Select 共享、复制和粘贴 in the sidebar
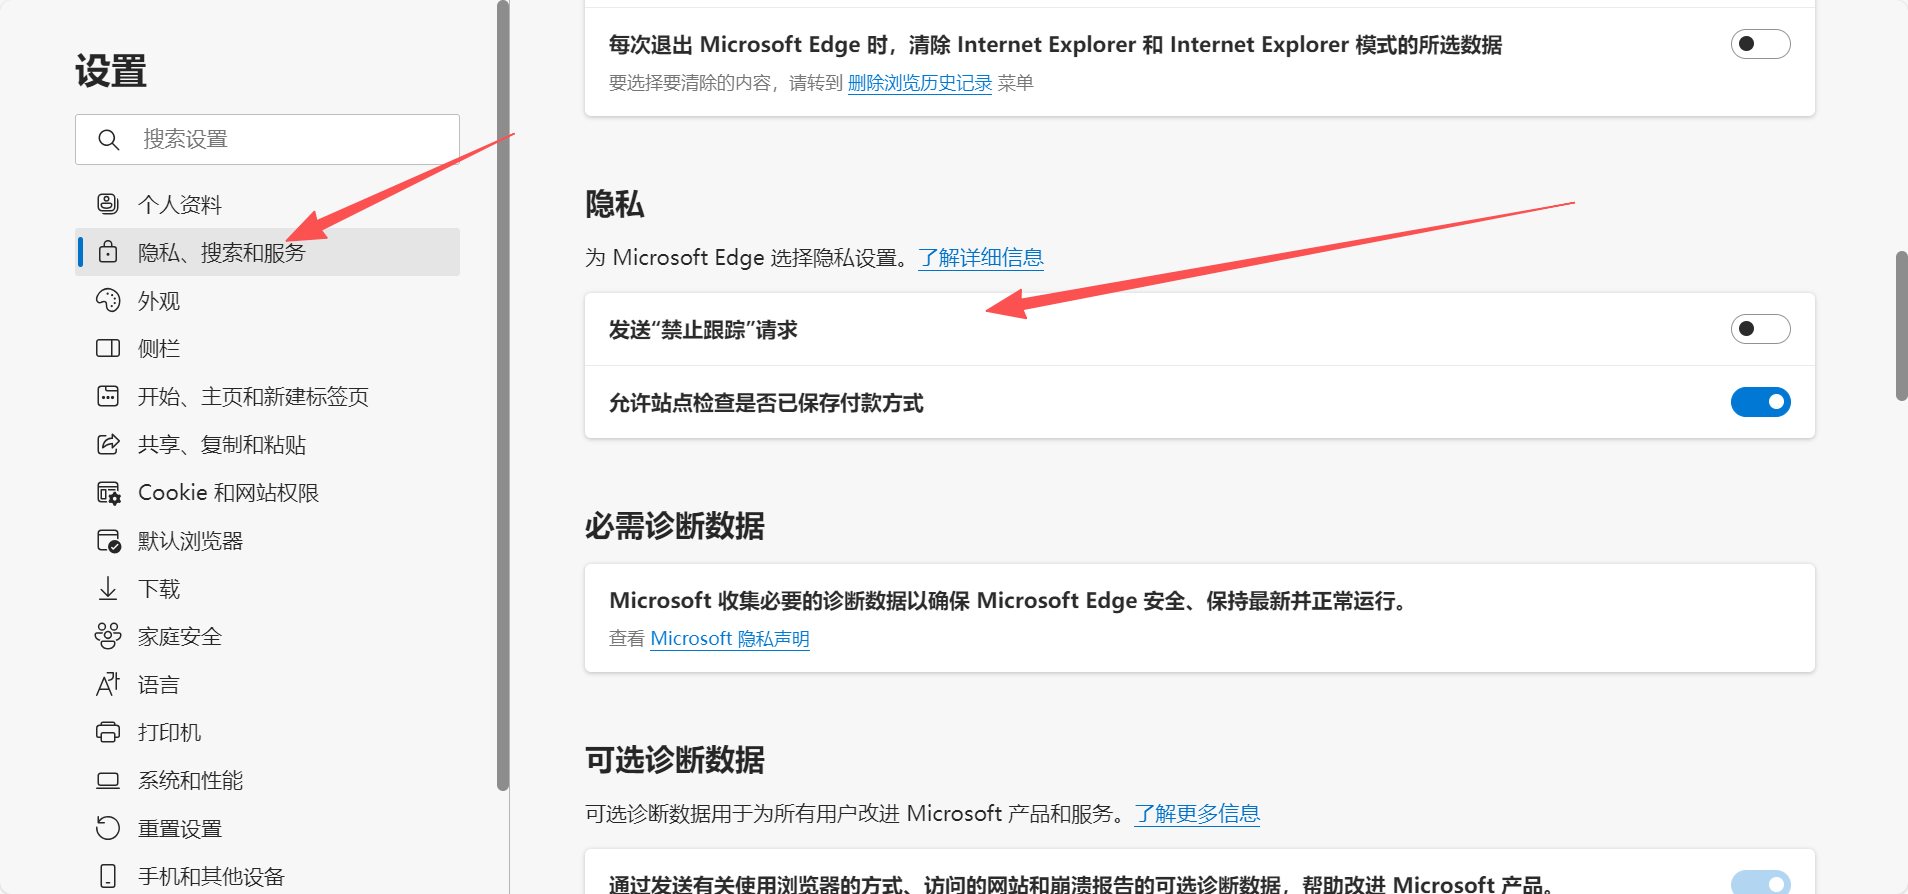The image size is (1908, 894). tap(268, 444)
